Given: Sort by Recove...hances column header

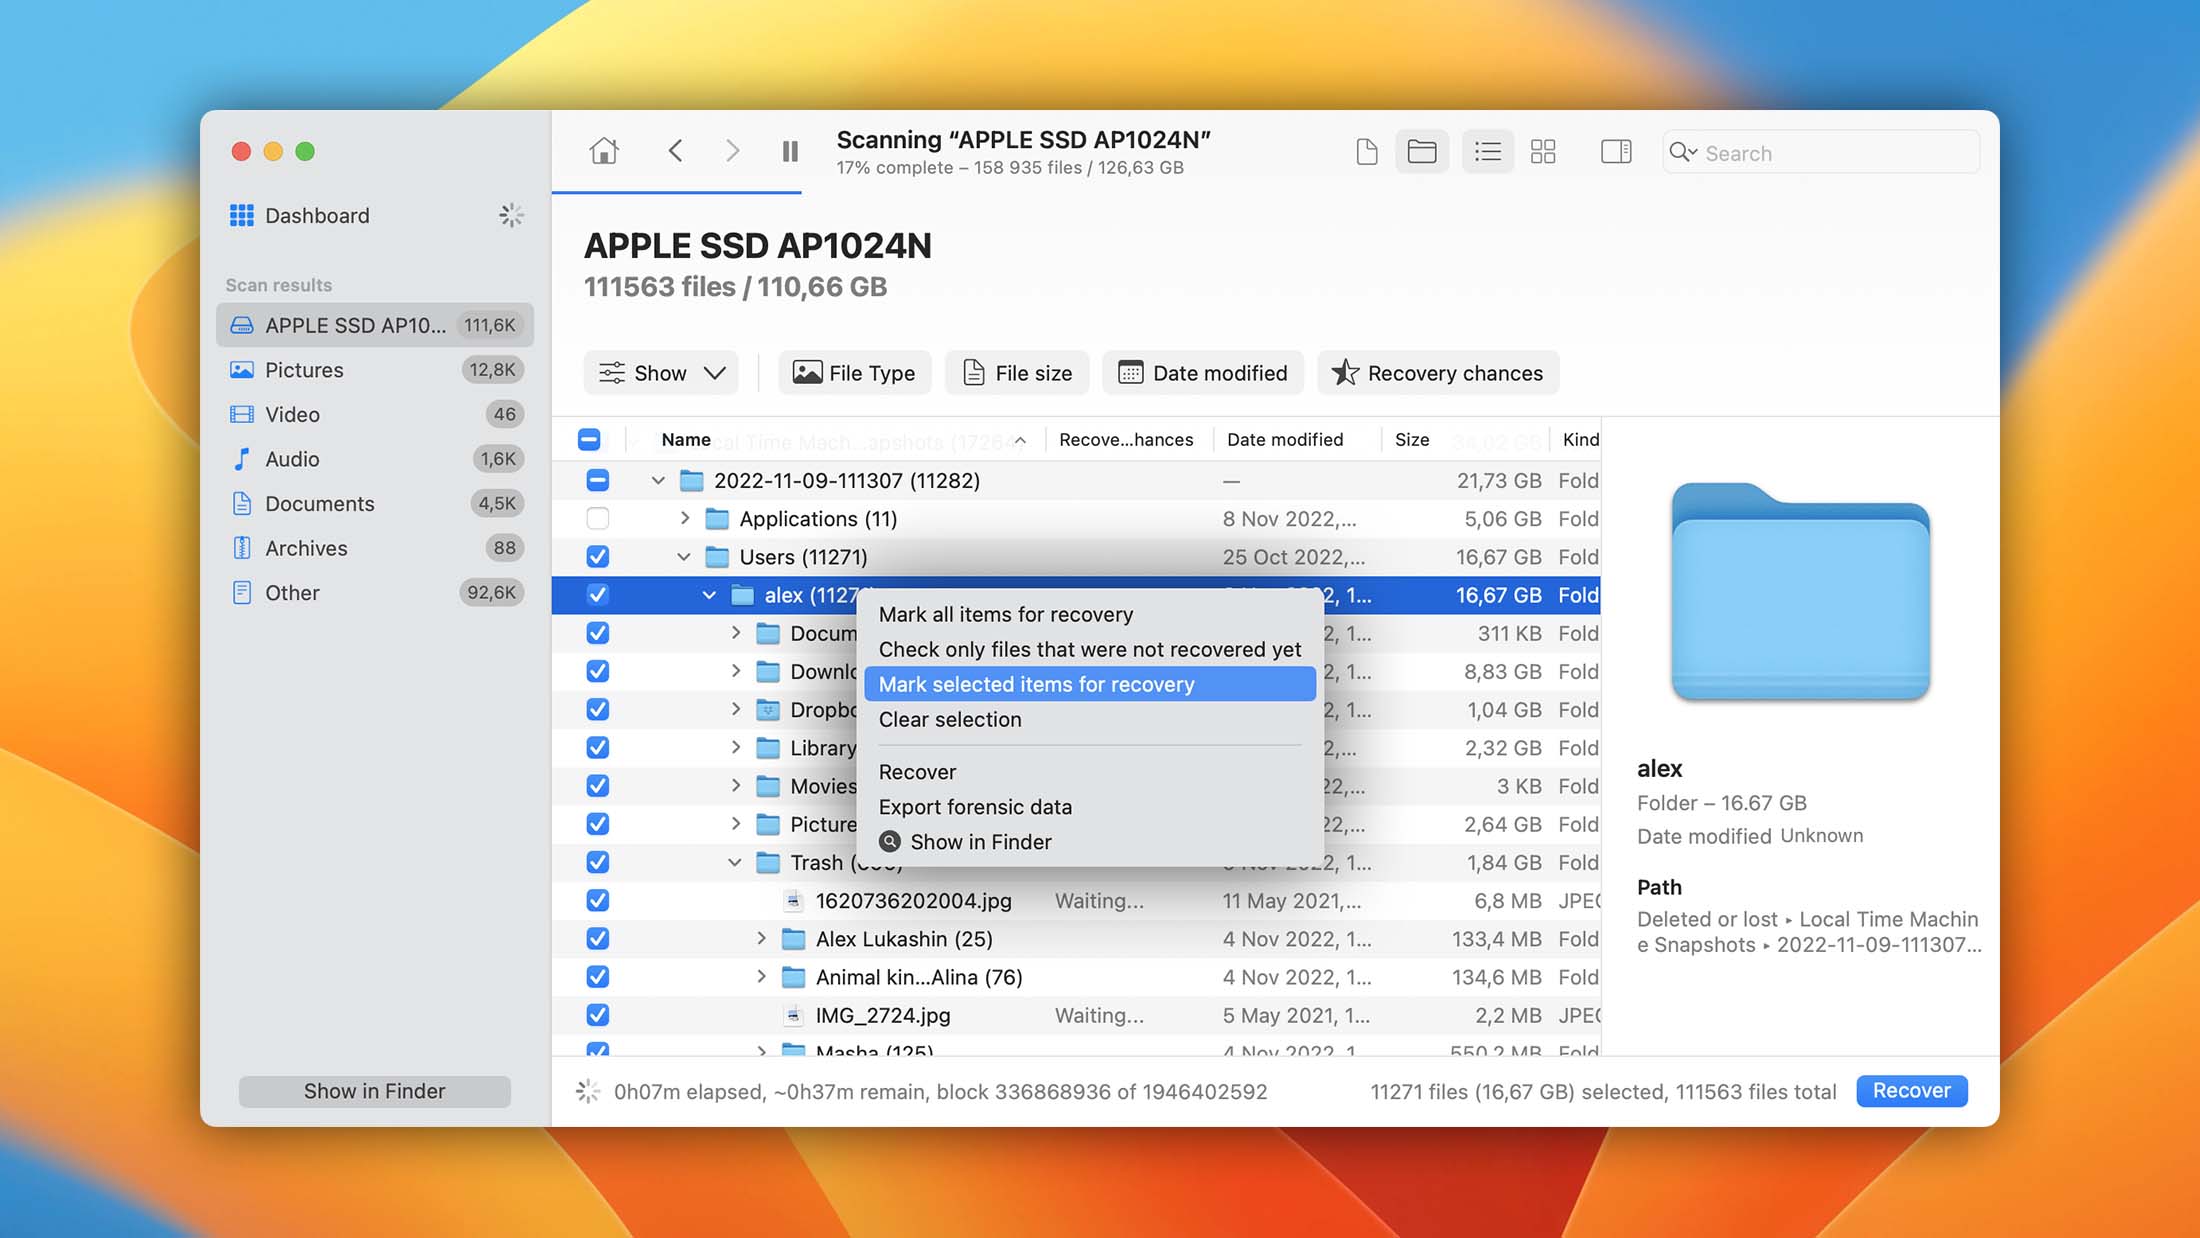Looking at the screenshot, I should click(x=1127, y=439).
